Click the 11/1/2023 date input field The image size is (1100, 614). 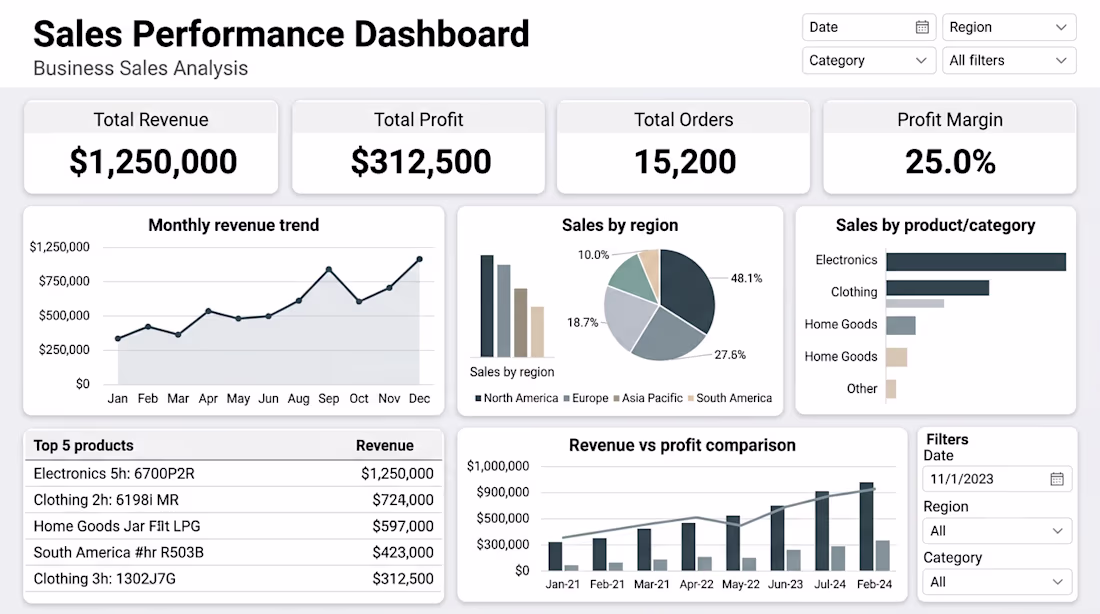pos(997,479)
